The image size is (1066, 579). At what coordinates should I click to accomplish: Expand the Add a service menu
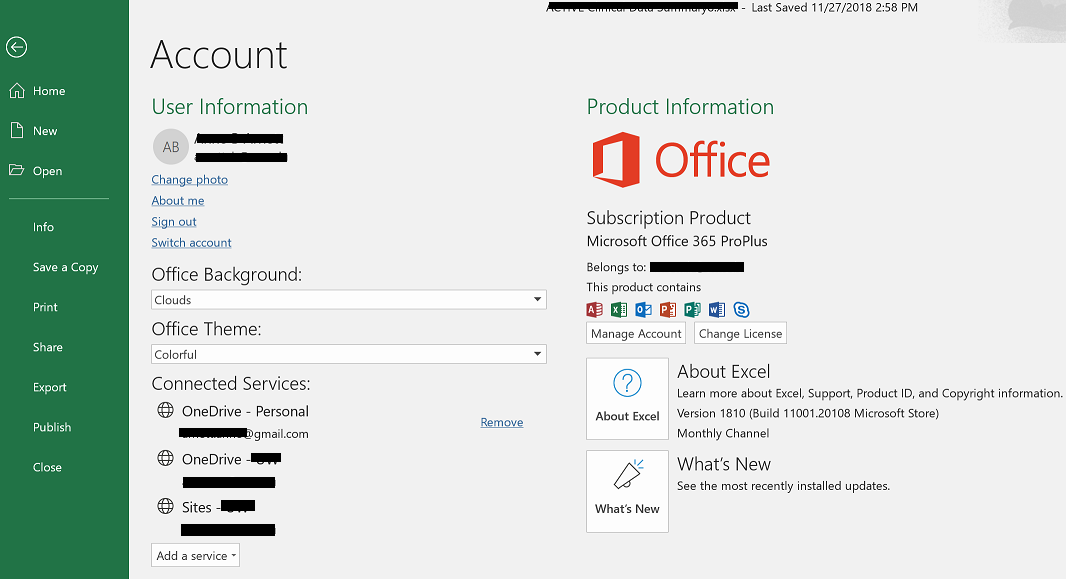pyautogui.click(x=195, y=555)
